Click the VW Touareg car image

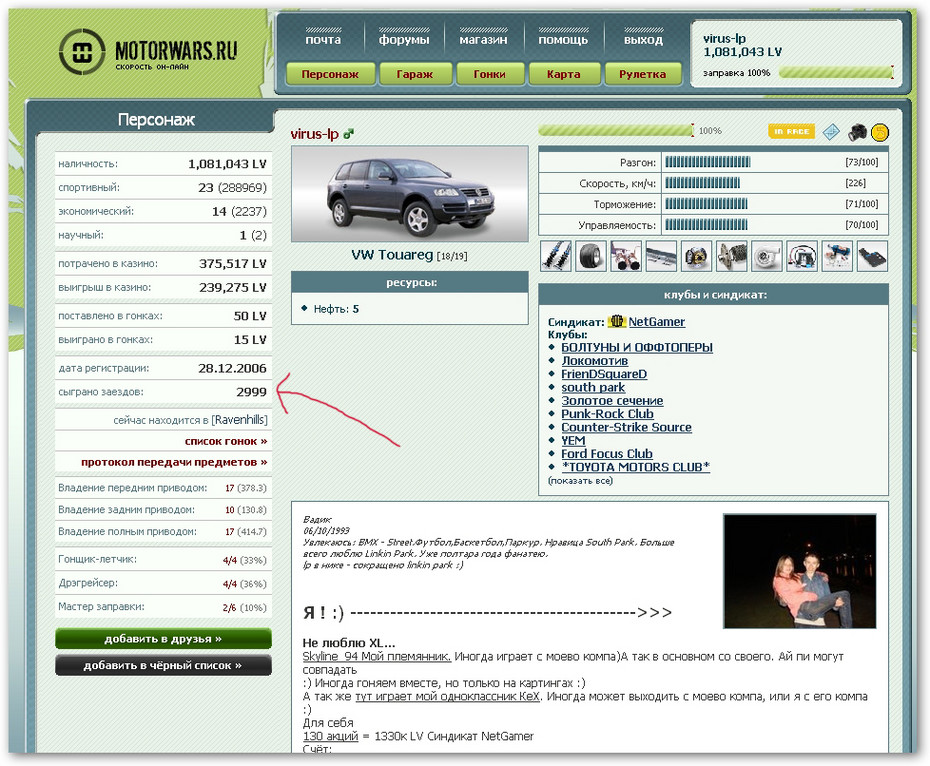[x=409, y=193]
